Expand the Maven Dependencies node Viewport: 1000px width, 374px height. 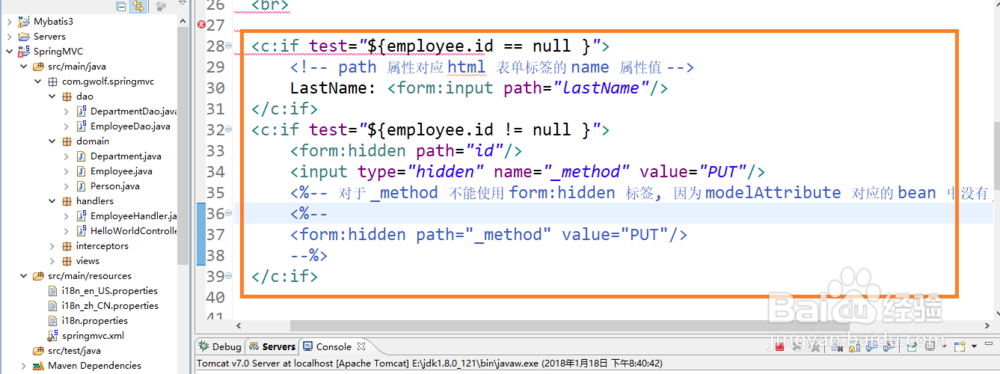coord(24,366)
